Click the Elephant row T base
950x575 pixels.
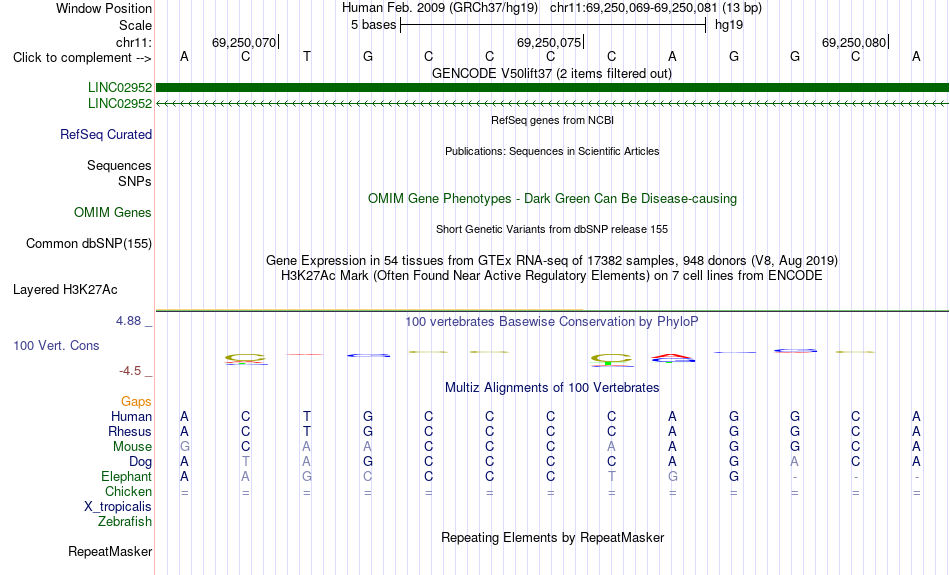611,477
